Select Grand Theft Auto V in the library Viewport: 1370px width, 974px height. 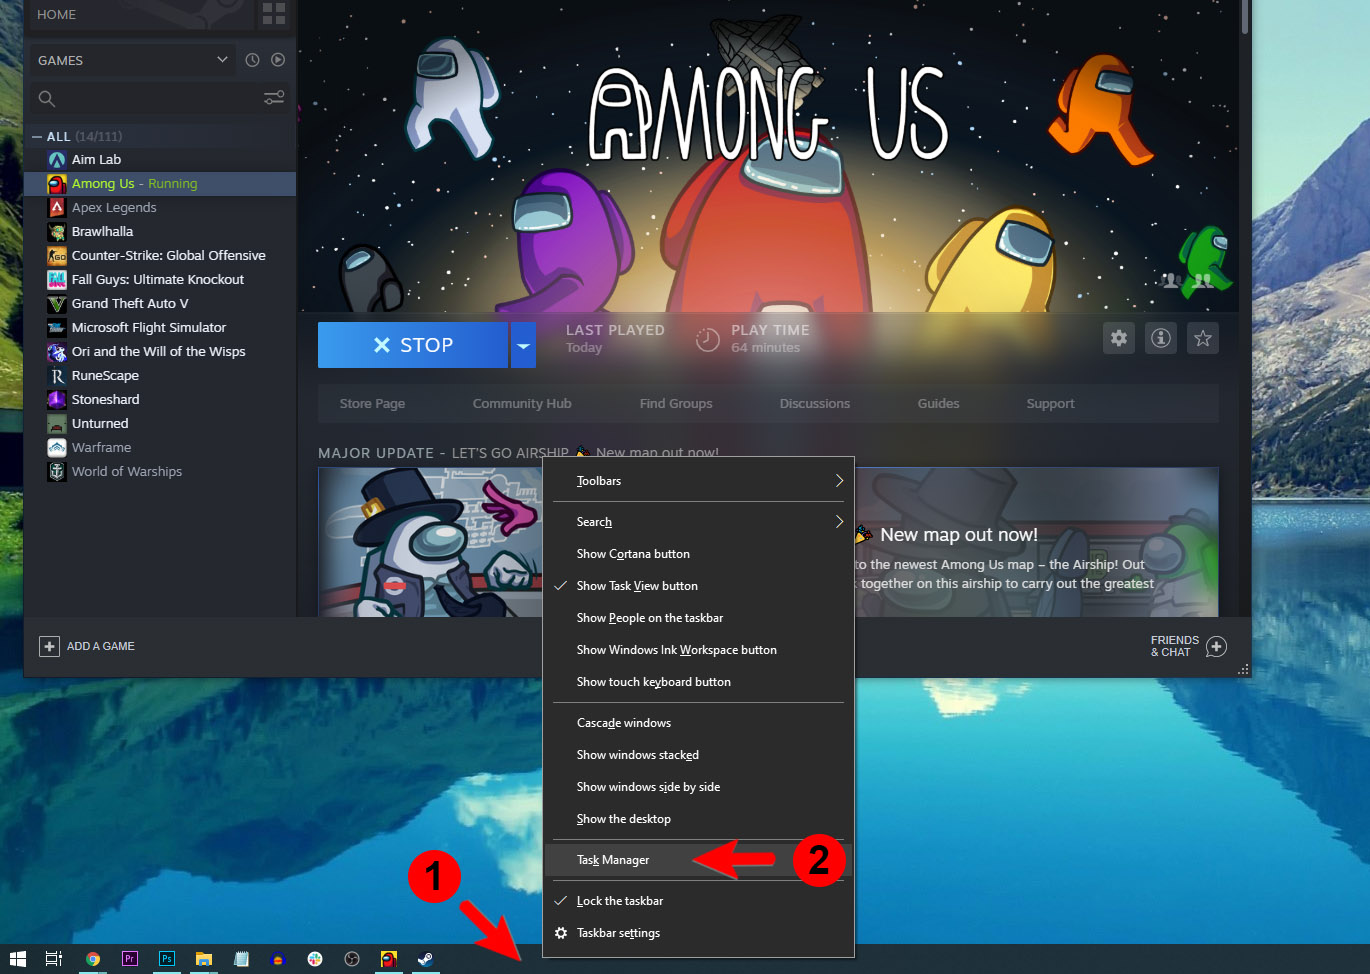click(x=130, y=303)
